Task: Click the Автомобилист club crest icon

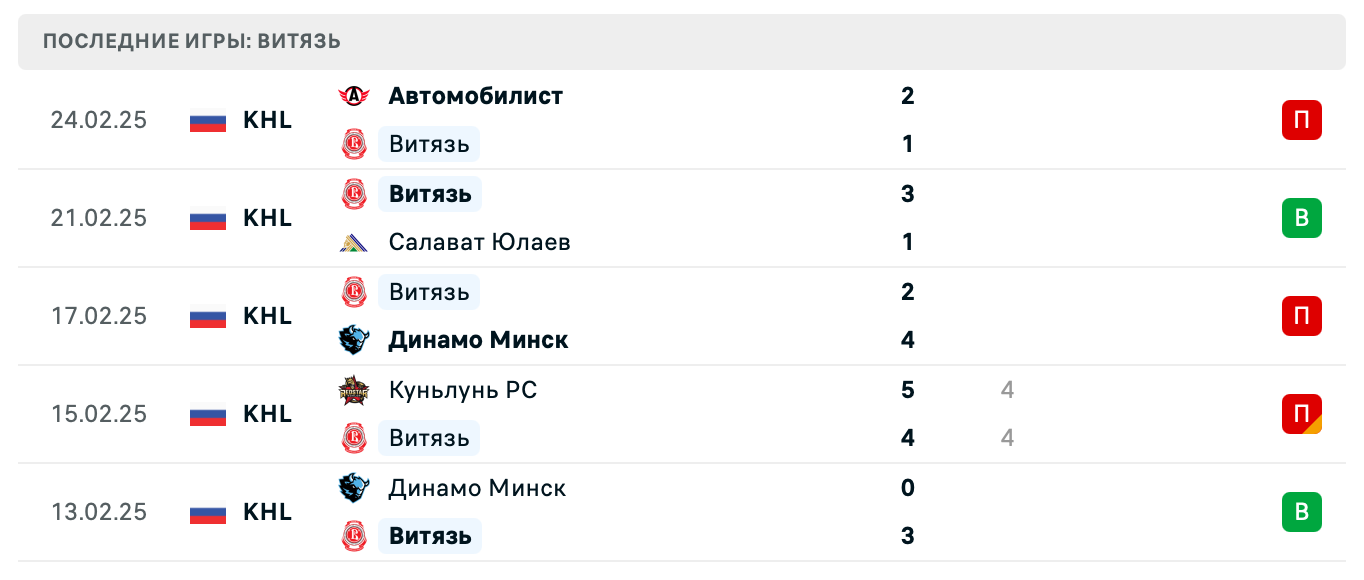Action: (x=352, y=96)
